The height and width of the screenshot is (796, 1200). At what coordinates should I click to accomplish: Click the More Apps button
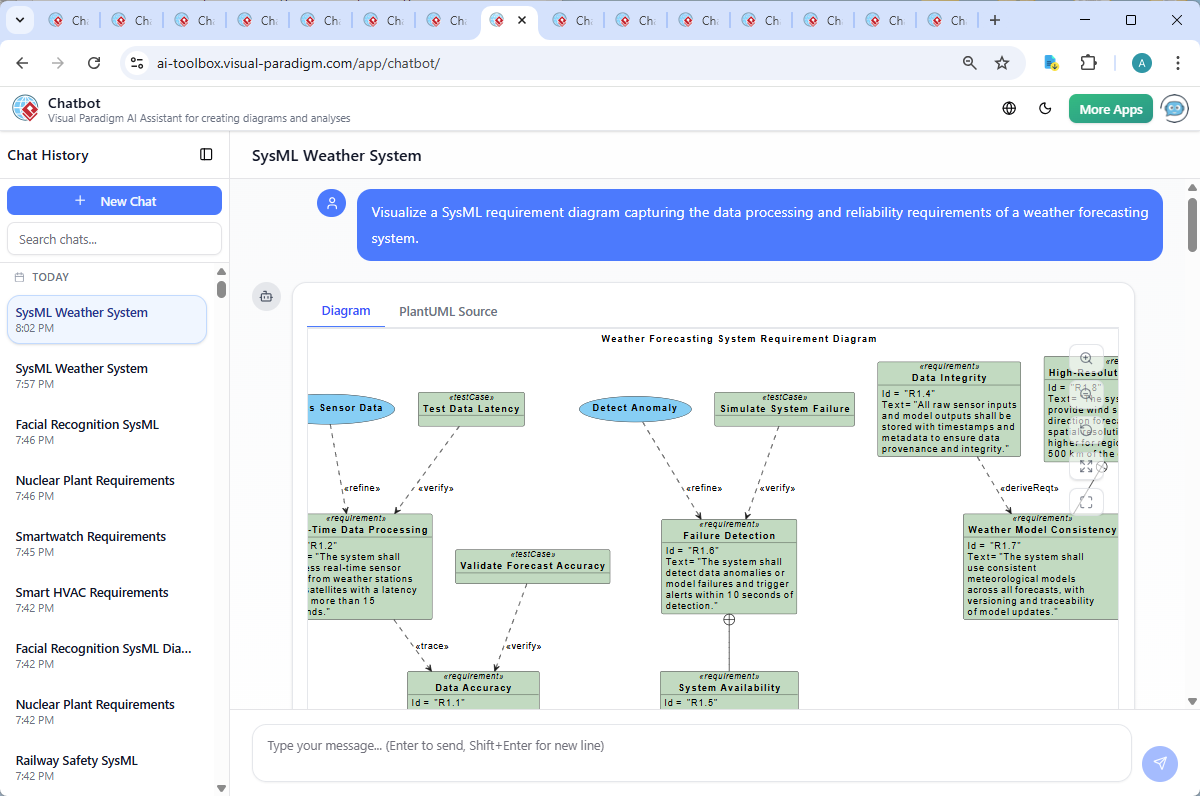pyautogui.click(x=1110, y=109)
